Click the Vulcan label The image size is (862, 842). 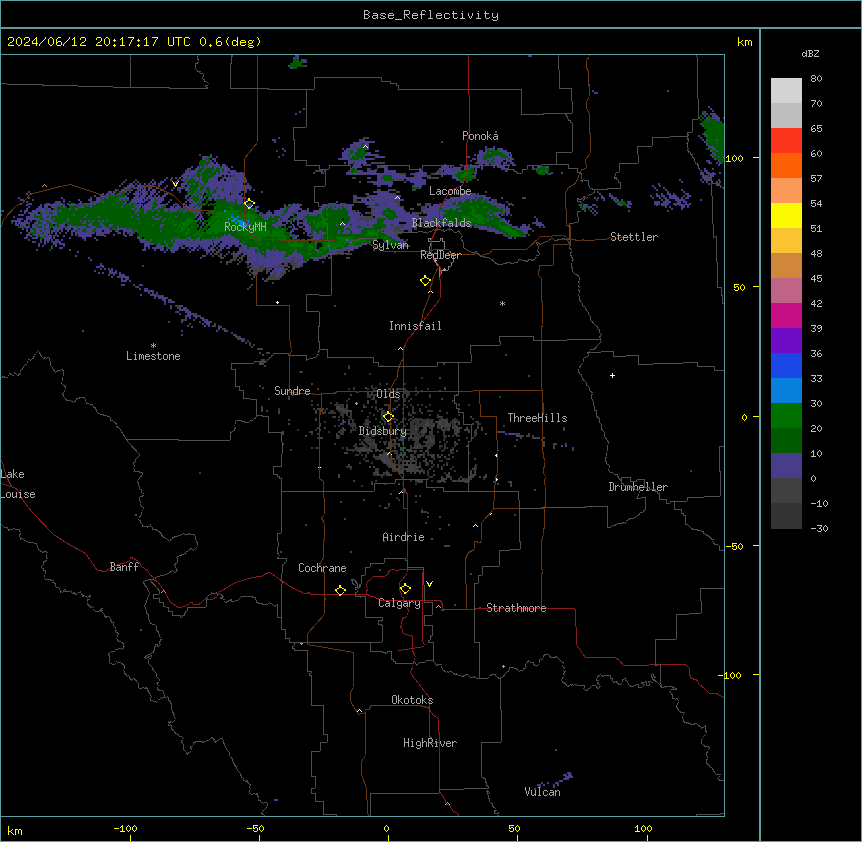coord(542,792)
